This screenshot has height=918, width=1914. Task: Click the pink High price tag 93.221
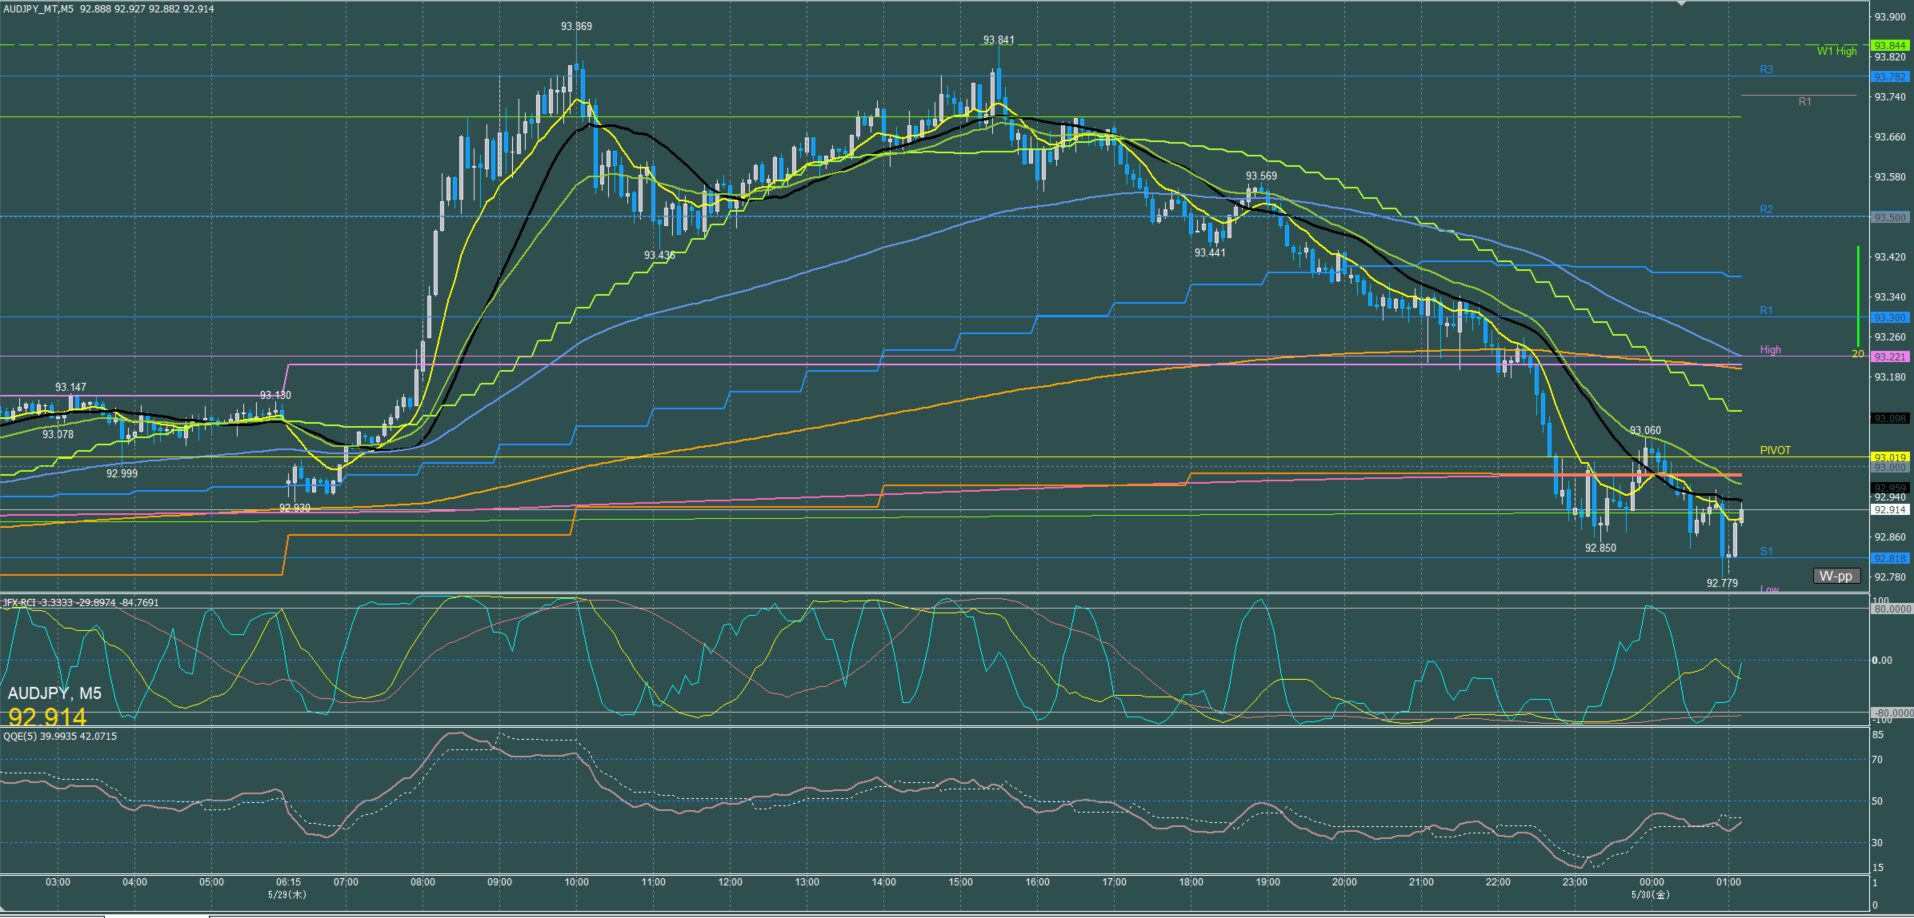click(x=1891, y=356)
